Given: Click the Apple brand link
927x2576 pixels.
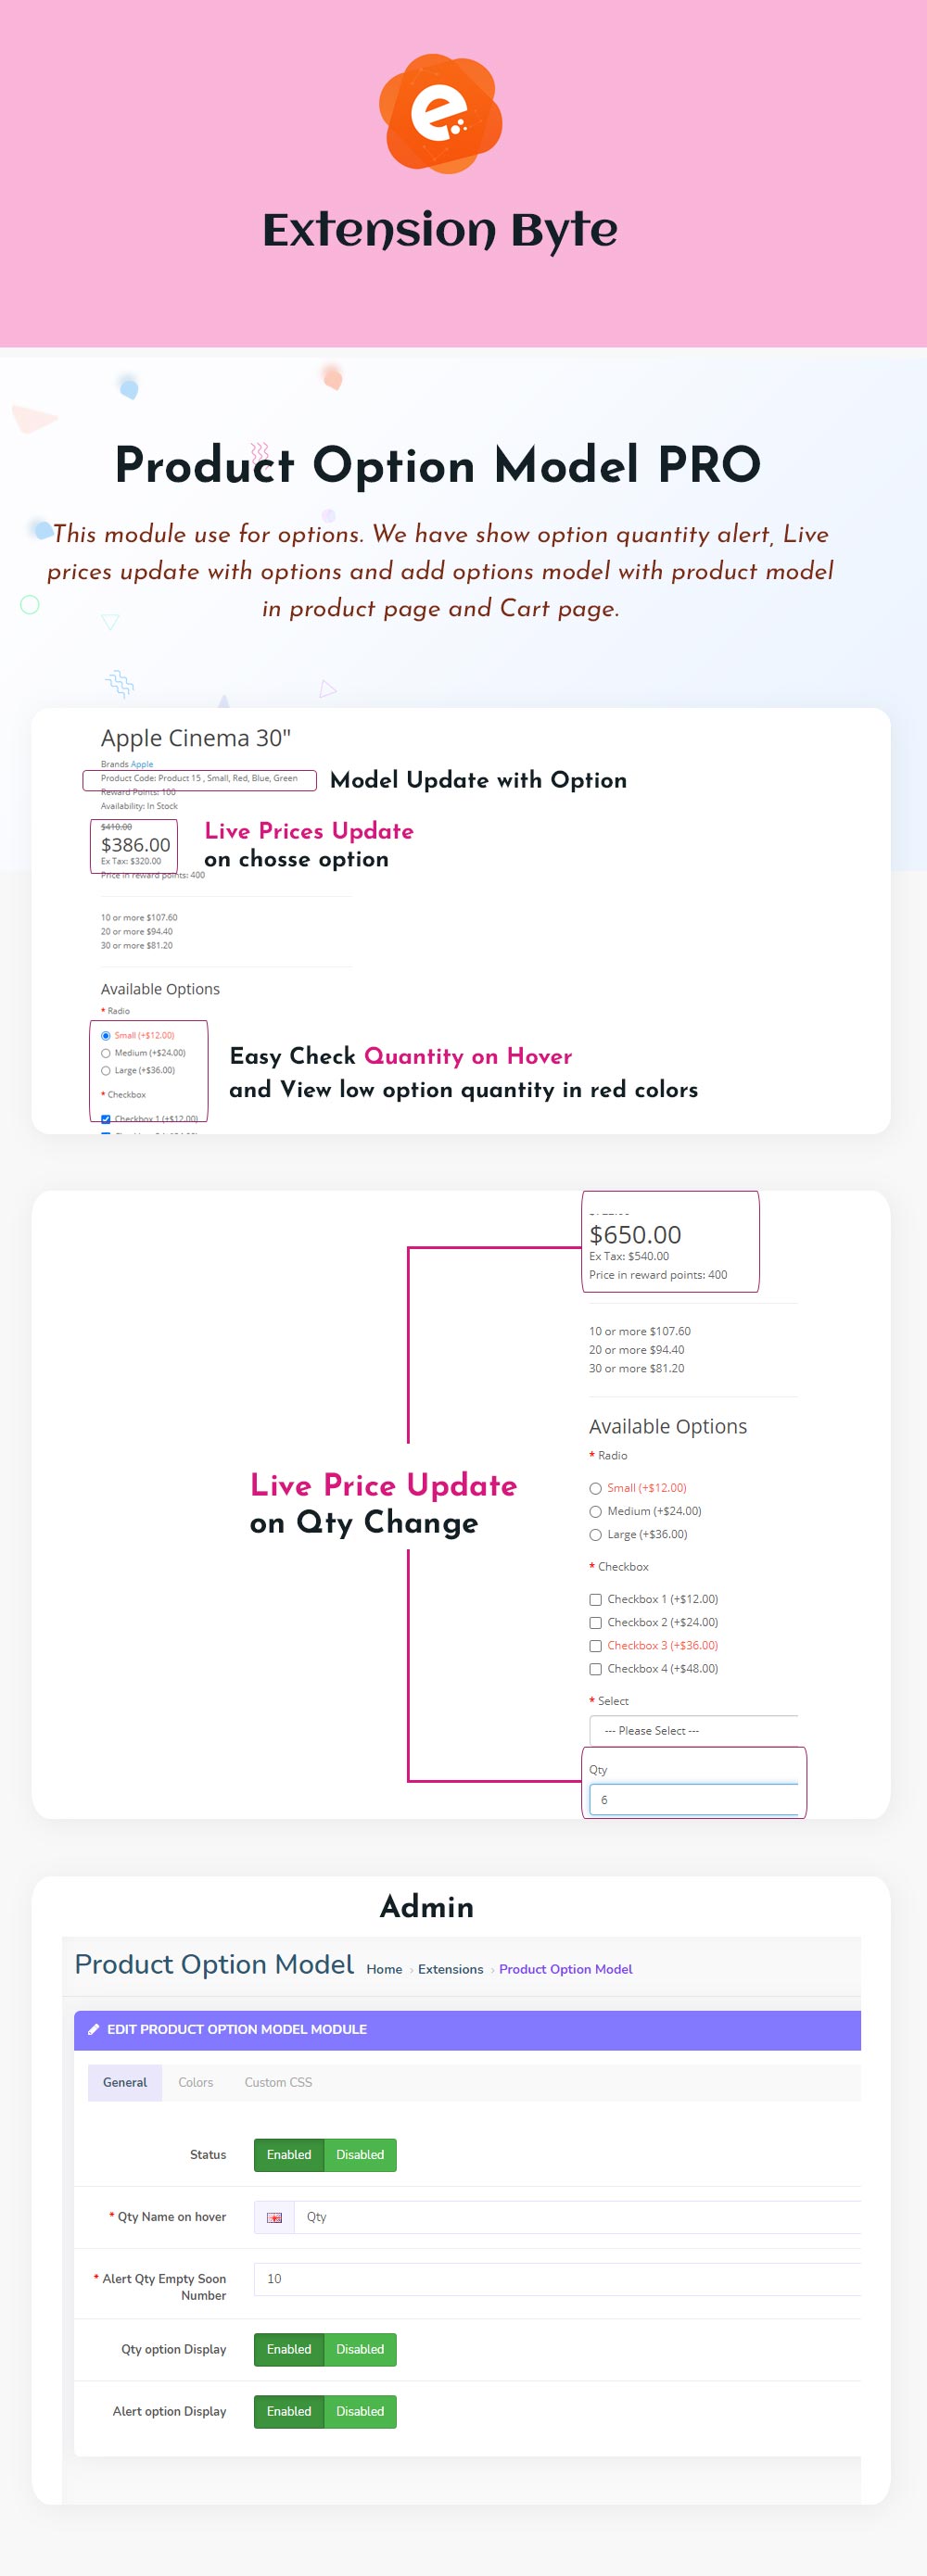Looking at the screenshot, I should (x=142, y=764).
